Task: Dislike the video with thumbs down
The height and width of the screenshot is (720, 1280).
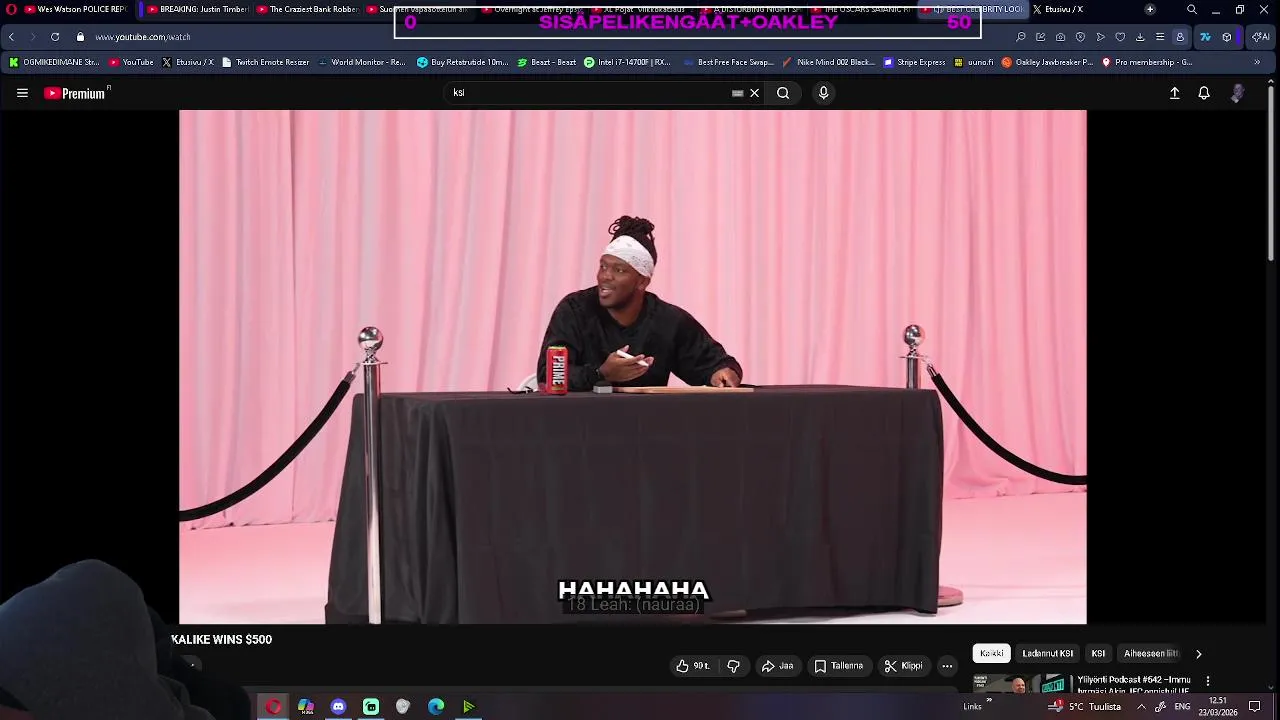Action: tap(733, 666)
